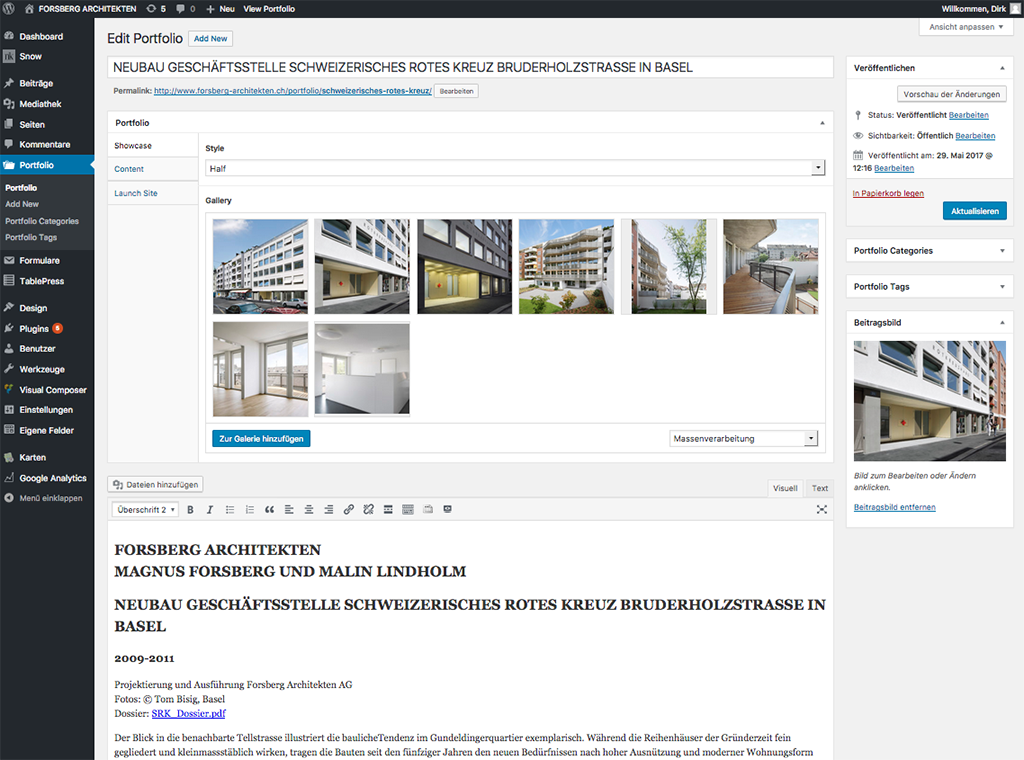
Task: Toggle the editor toolbar kitchen sink
Action: (408, 510)
